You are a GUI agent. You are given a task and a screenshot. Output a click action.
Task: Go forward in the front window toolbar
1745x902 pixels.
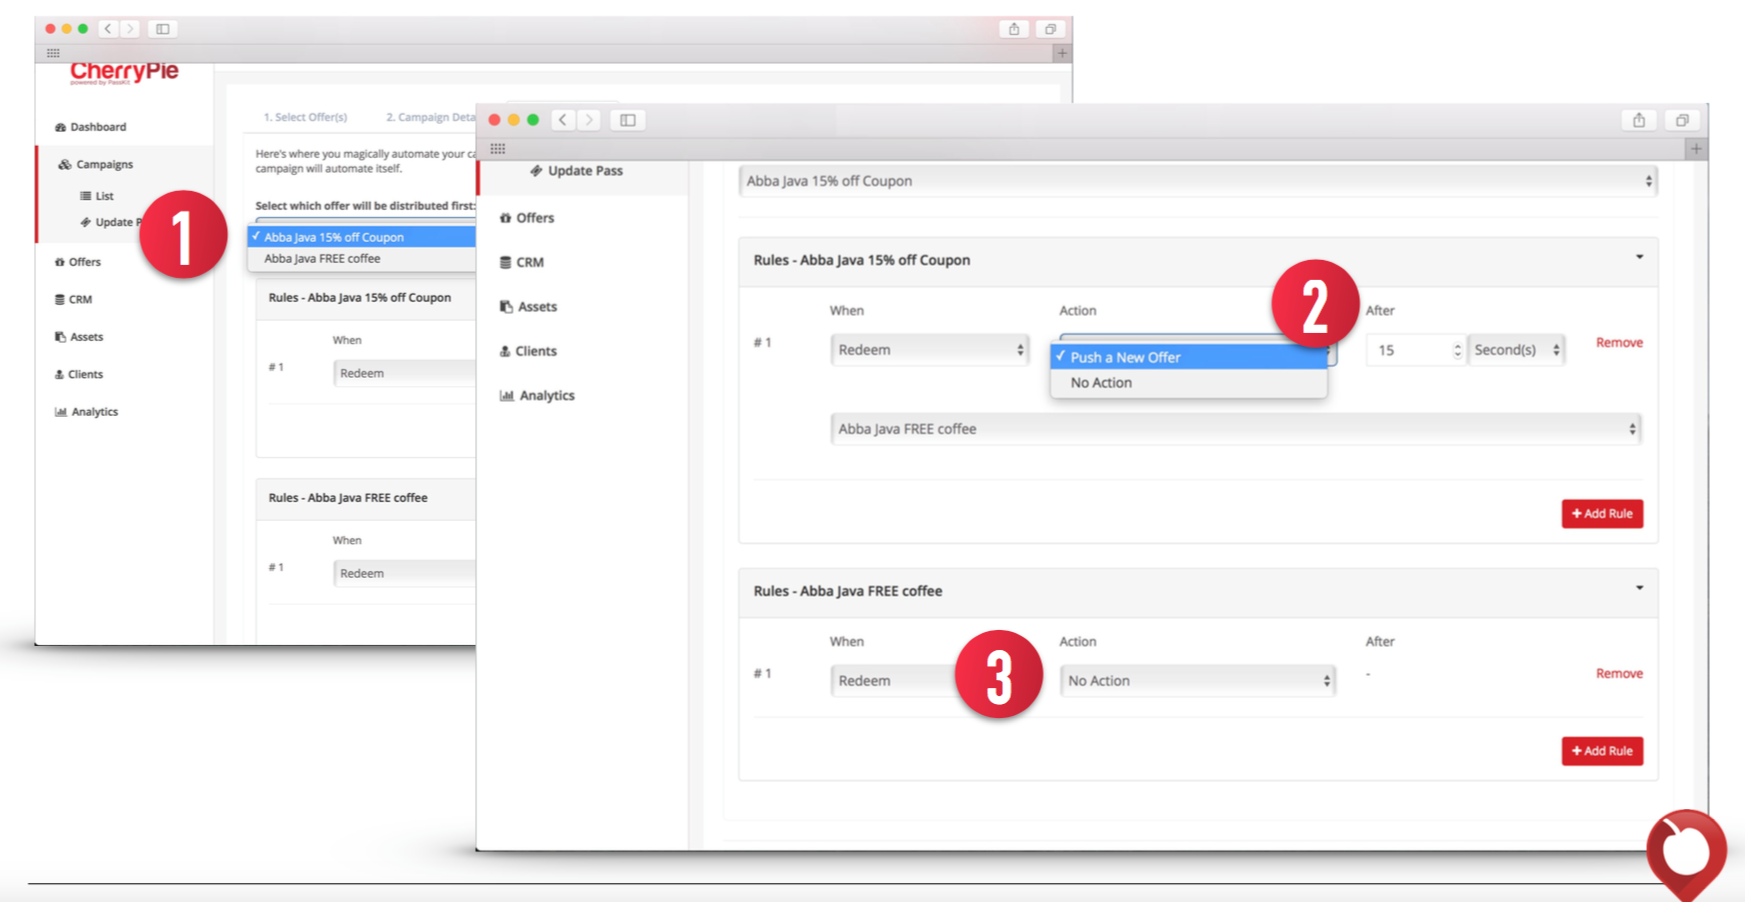590,120
